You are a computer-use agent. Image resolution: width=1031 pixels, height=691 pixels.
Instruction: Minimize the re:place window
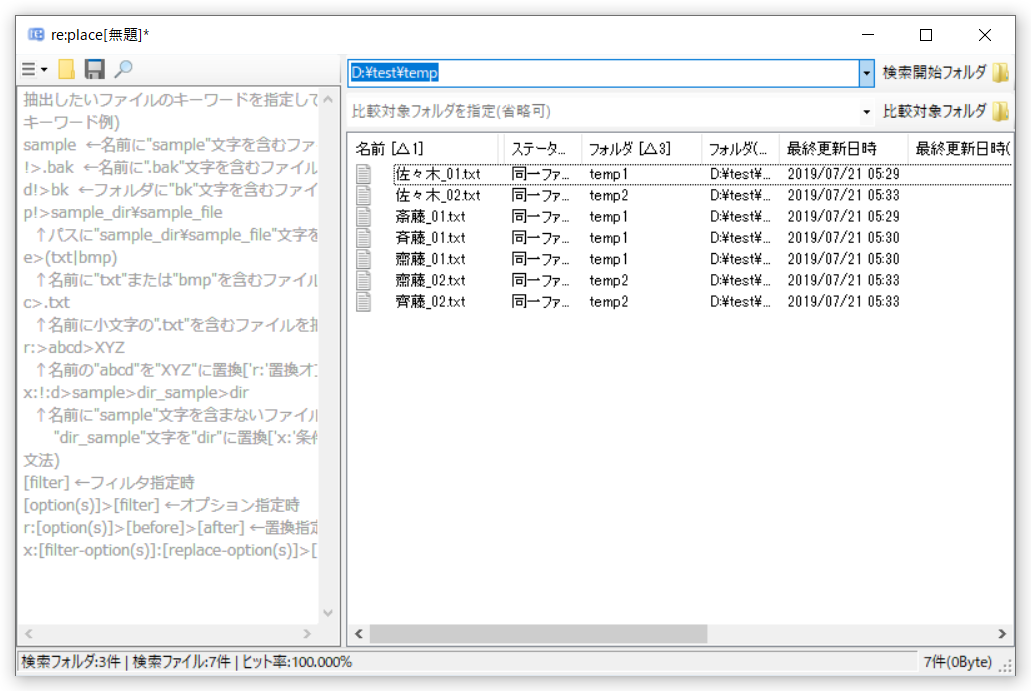pyautogui.click(x=868, y=35)
